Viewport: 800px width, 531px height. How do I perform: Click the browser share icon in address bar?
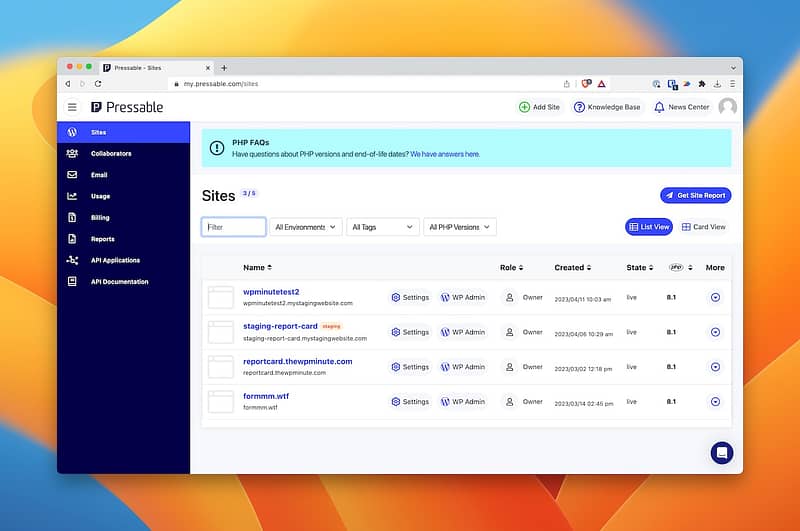coord(566,84)
